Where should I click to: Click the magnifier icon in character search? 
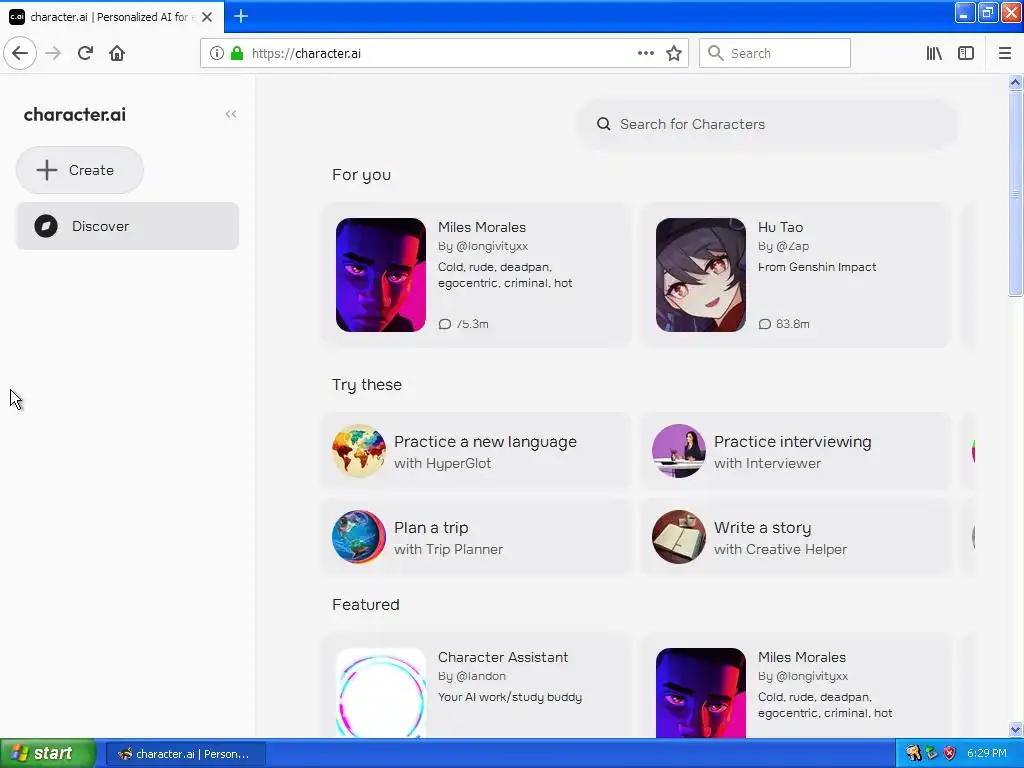(x=603, y=124)
